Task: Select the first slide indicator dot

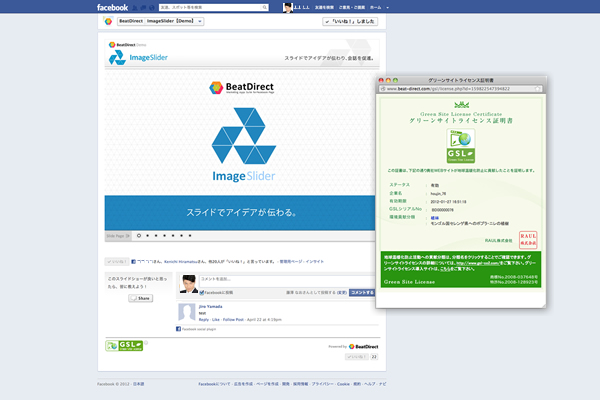Action: (137, 236)
